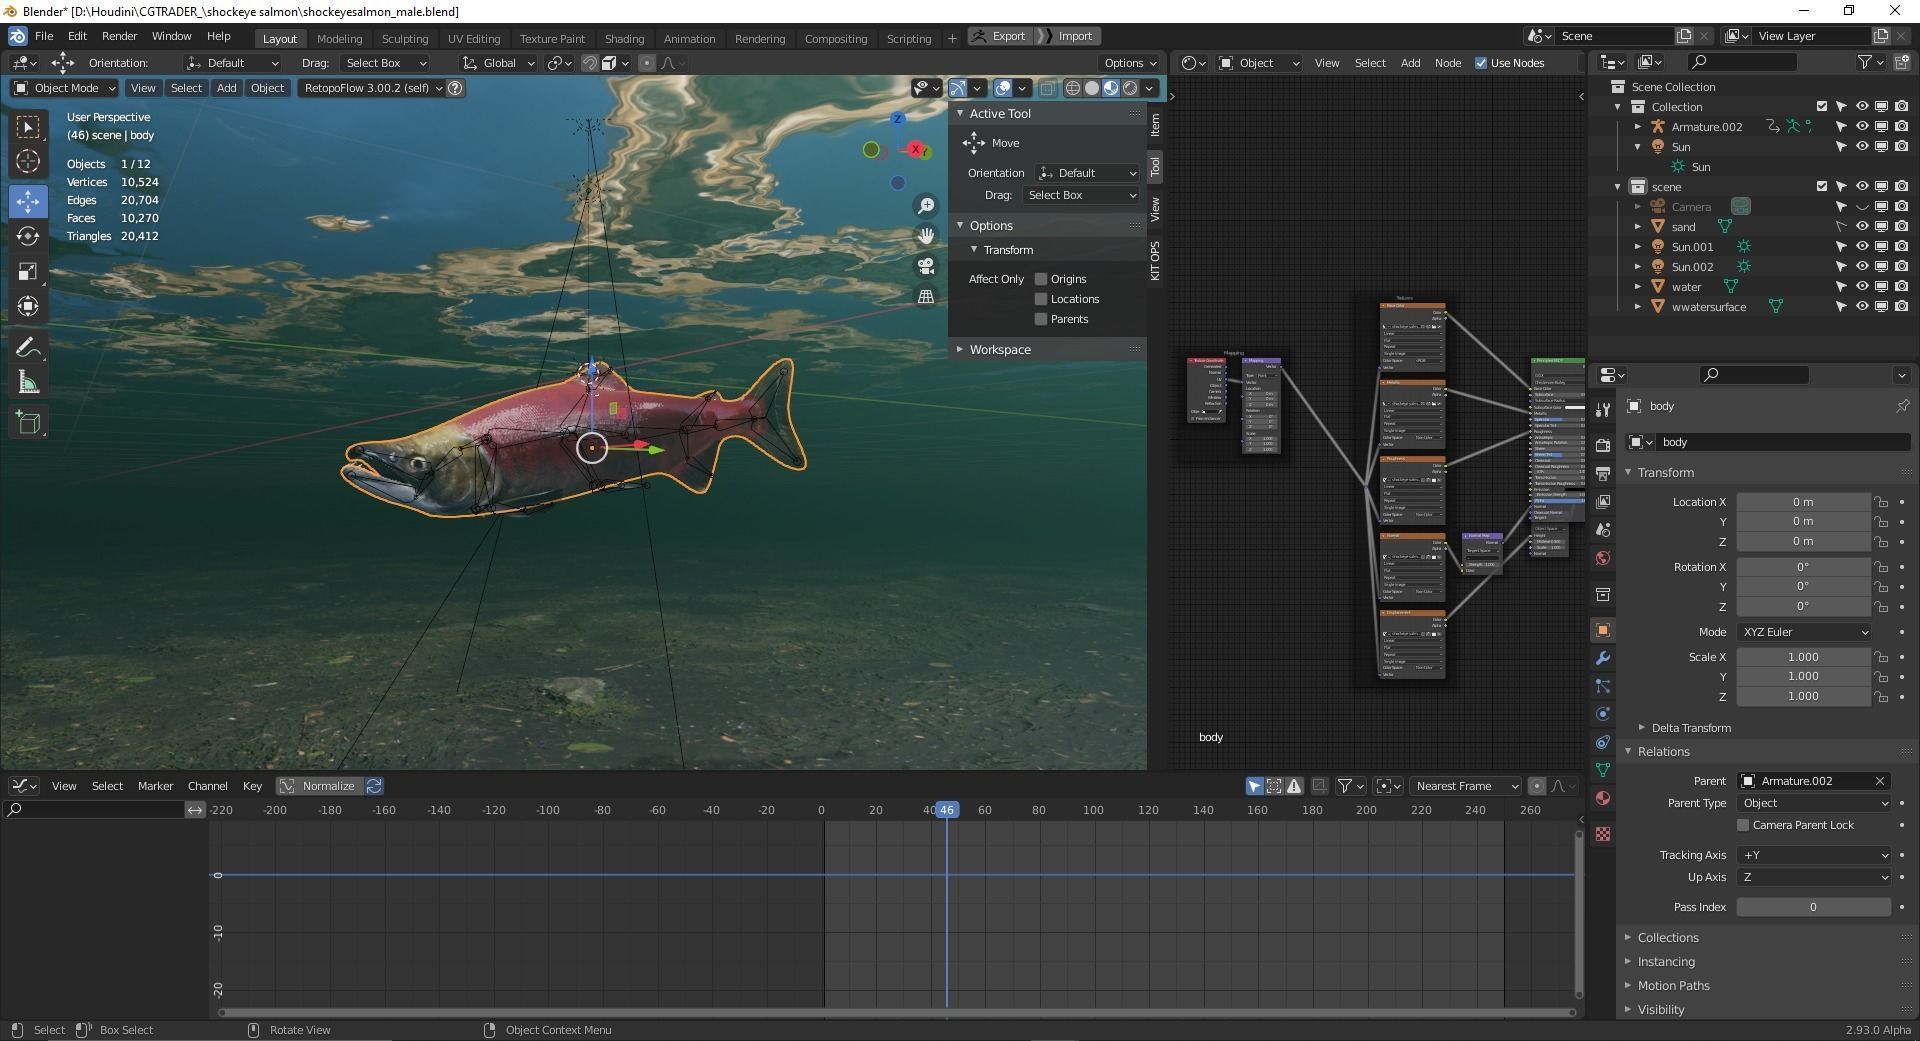Click the Add Cube tool
This screenshot has height=1041, width=1920.
(x=28, y=422)
